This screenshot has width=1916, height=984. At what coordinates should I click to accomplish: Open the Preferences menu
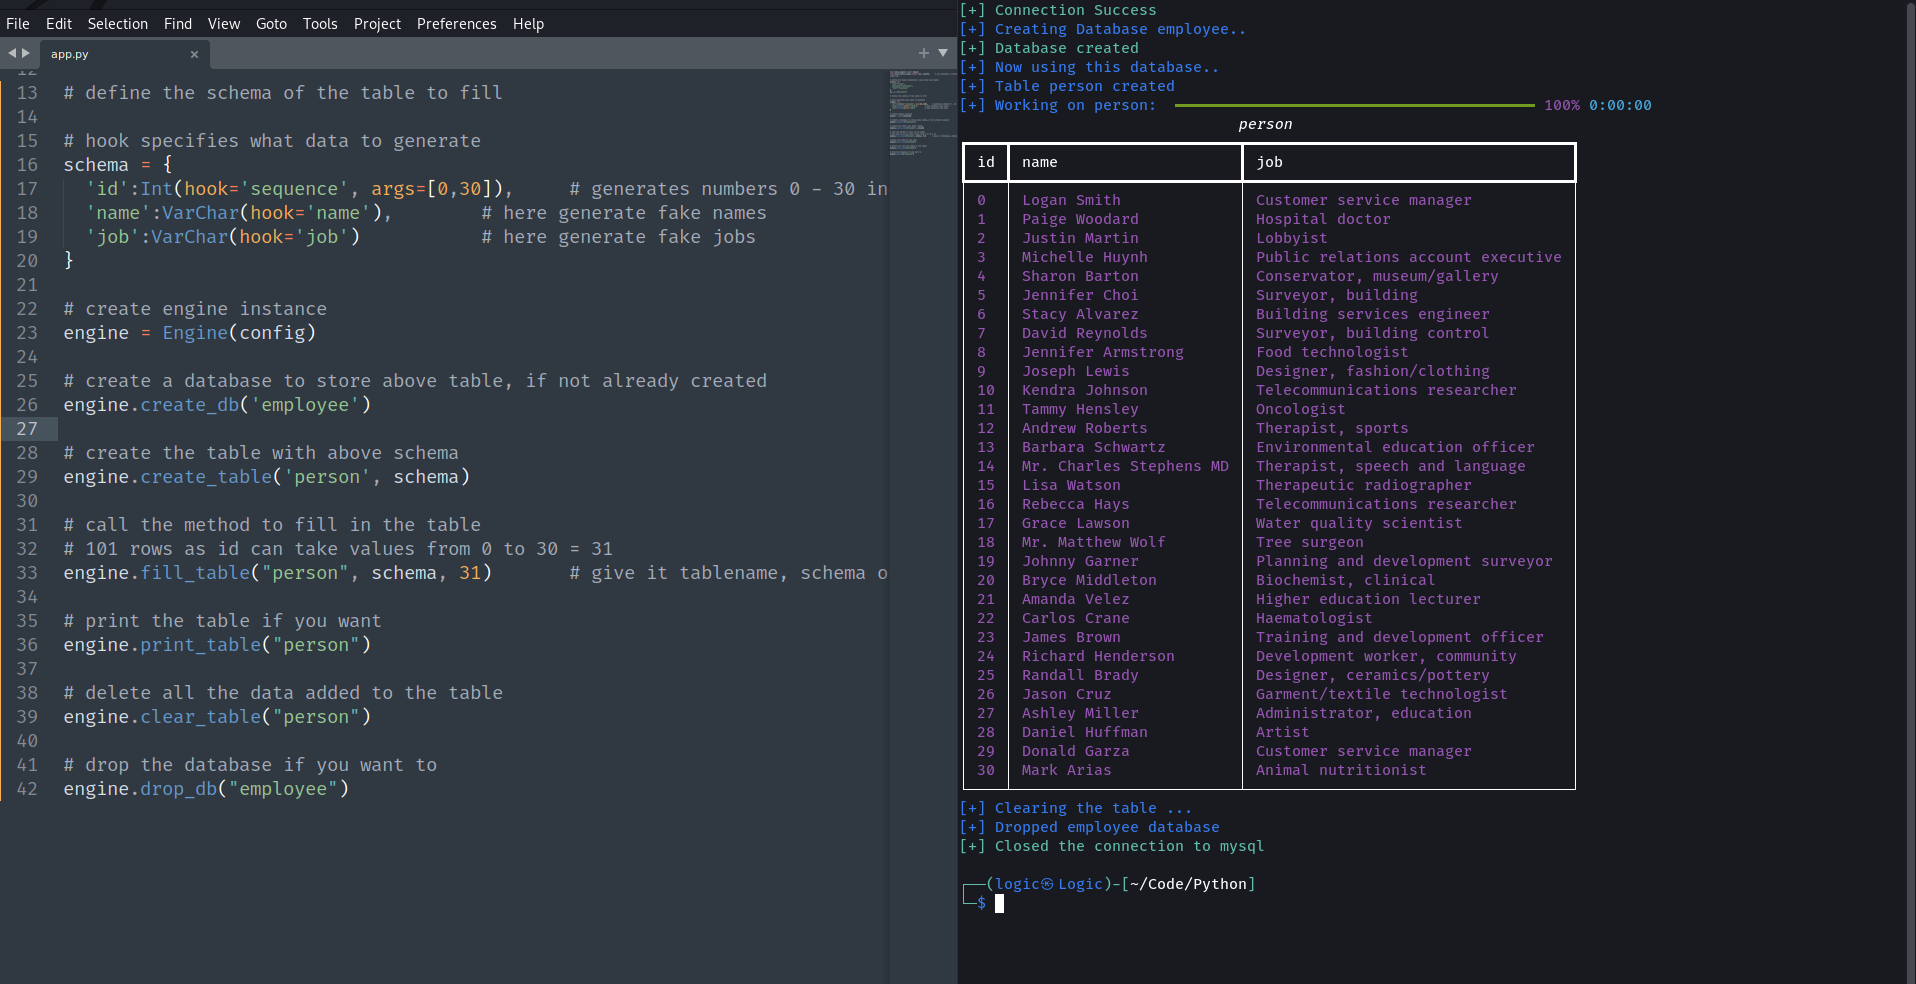pyautogui.click(x=456, y=23)
